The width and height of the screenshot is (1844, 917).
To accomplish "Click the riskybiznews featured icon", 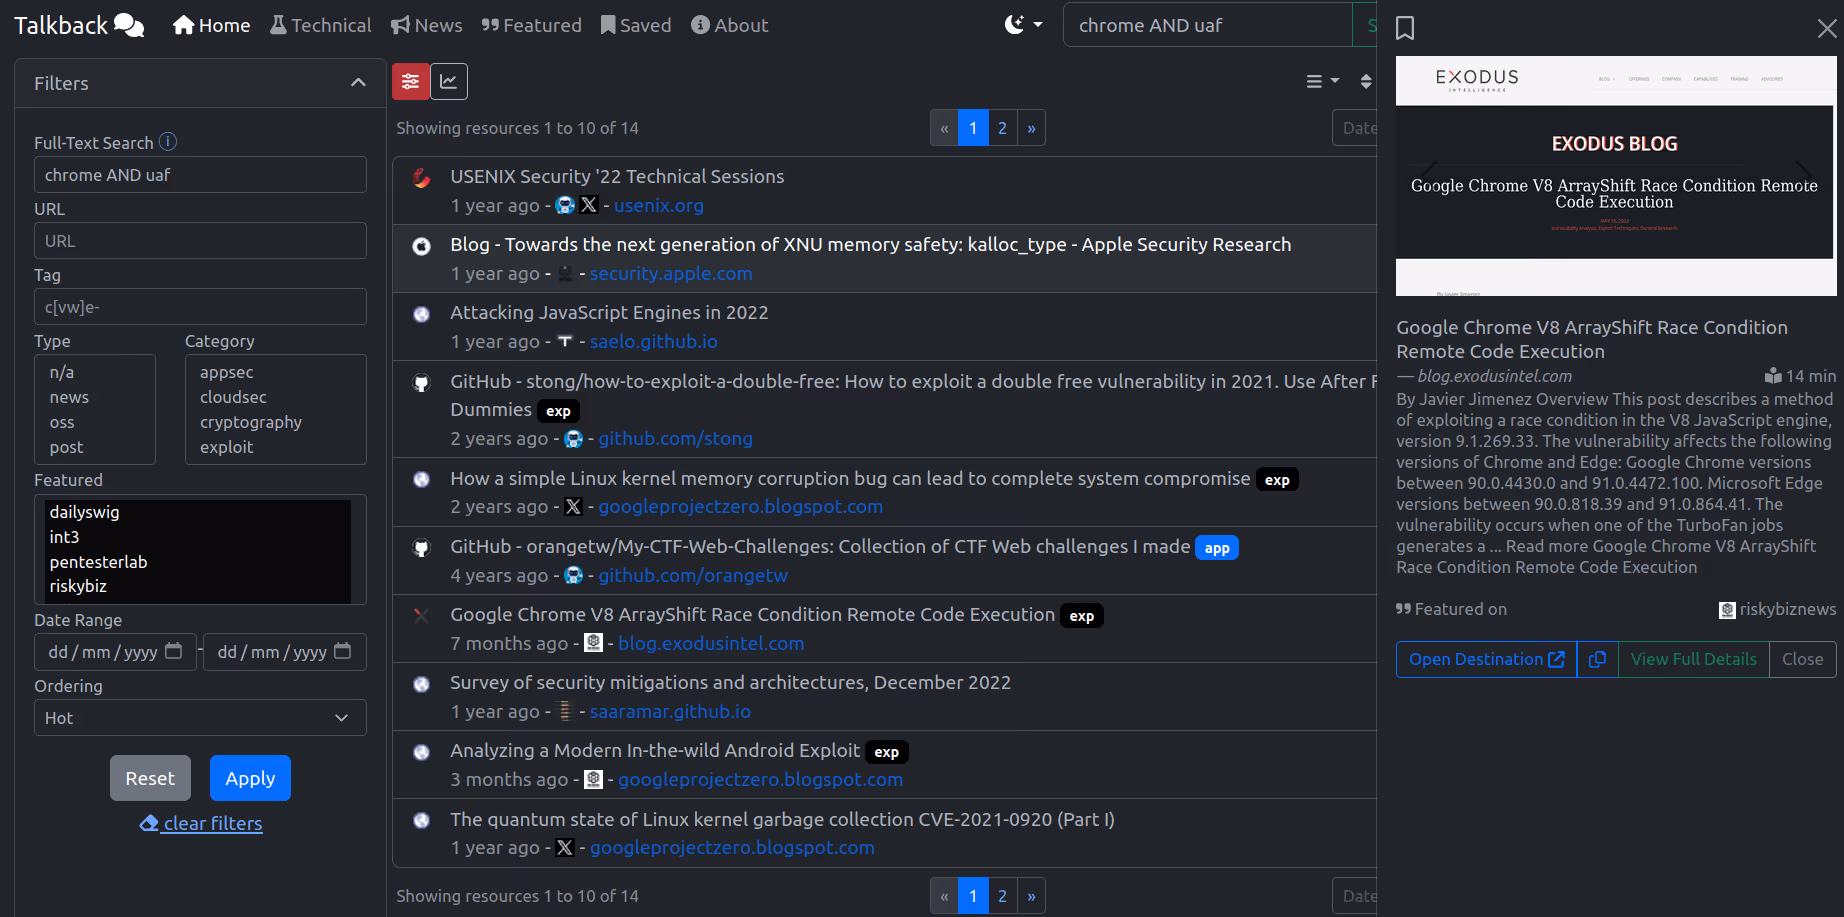I will point(1727,610).
